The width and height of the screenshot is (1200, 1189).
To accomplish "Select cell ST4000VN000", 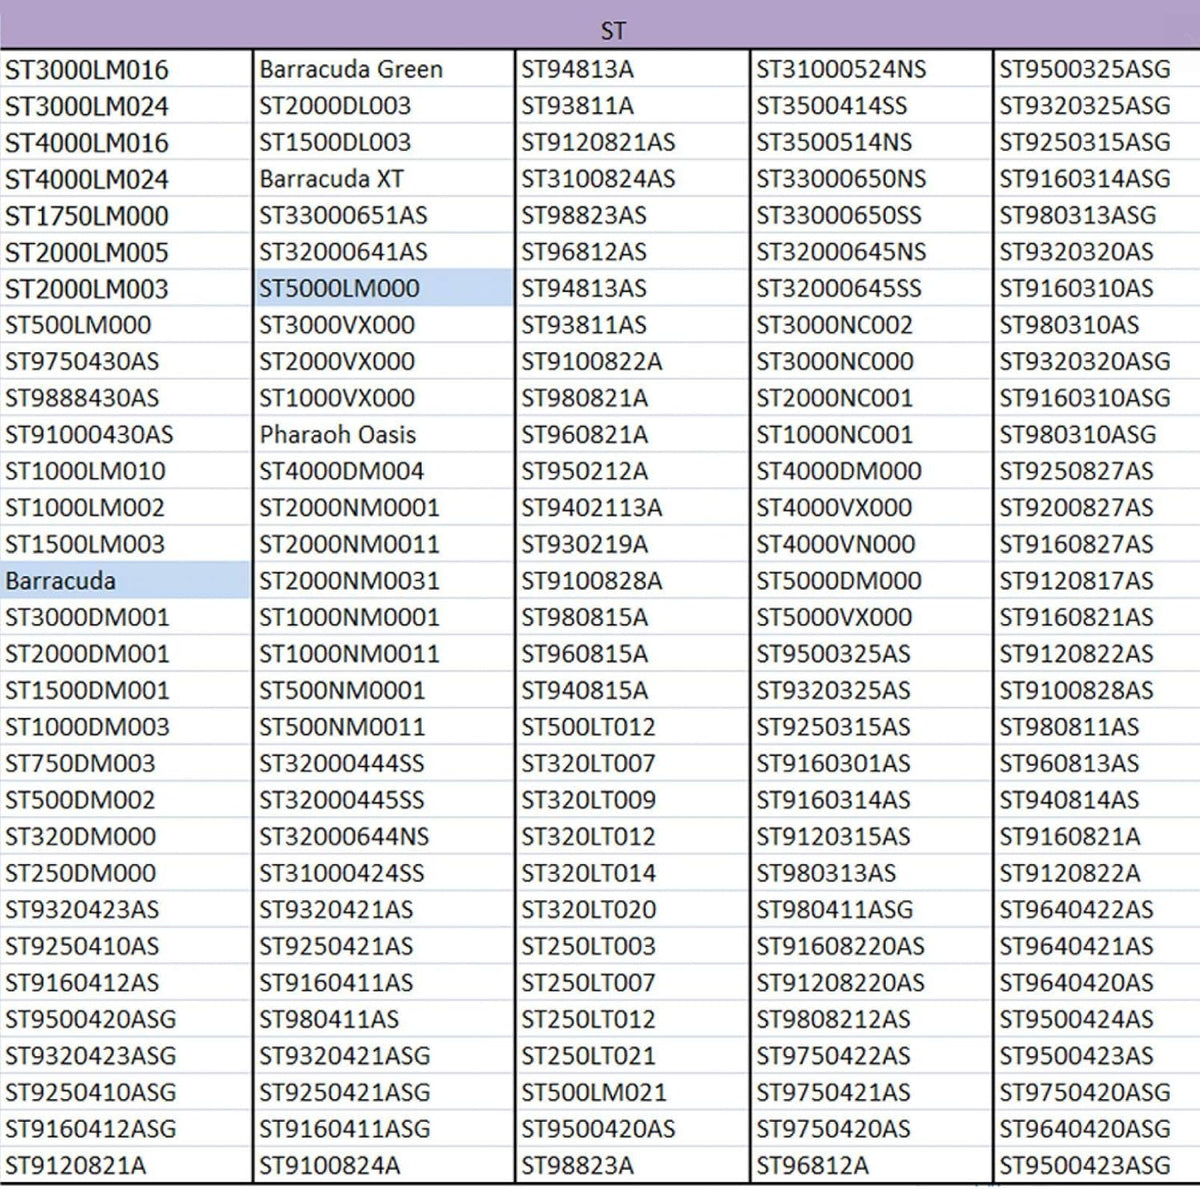I will (871, 544).
